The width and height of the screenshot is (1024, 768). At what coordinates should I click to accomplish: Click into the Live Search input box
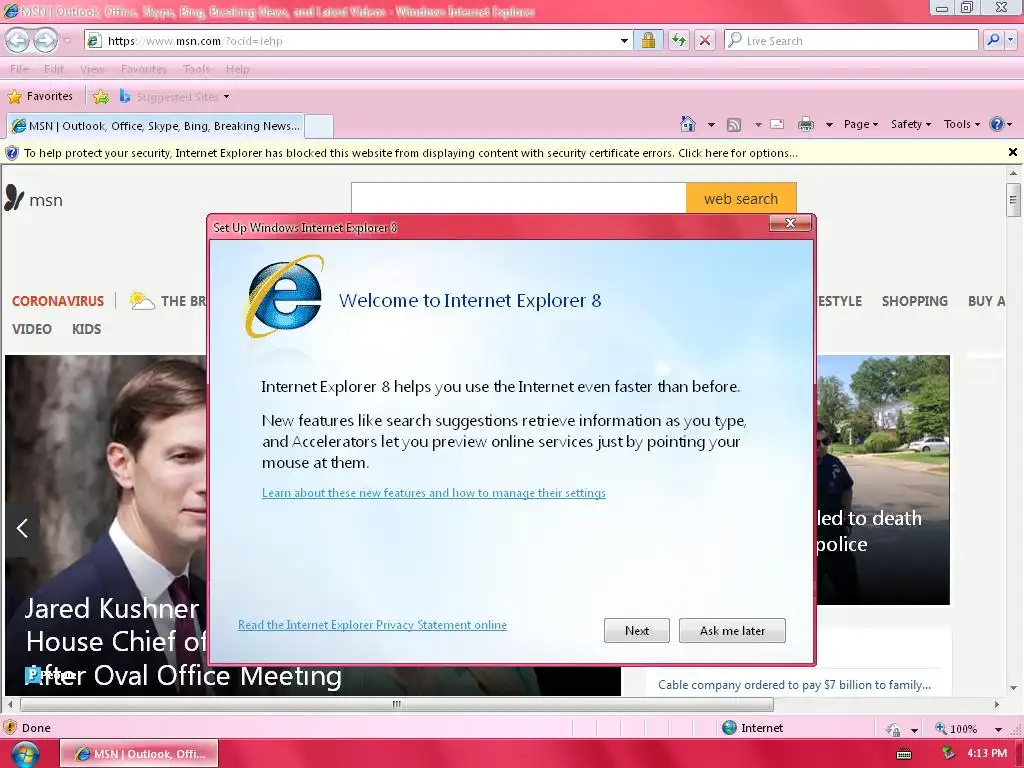852,40
